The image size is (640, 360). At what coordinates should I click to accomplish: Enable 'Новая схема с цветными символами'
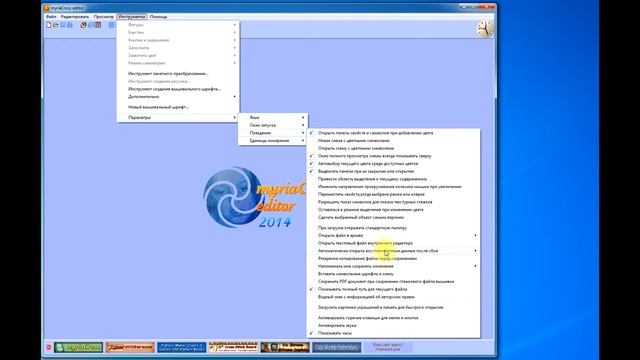(x=393, y=140)
